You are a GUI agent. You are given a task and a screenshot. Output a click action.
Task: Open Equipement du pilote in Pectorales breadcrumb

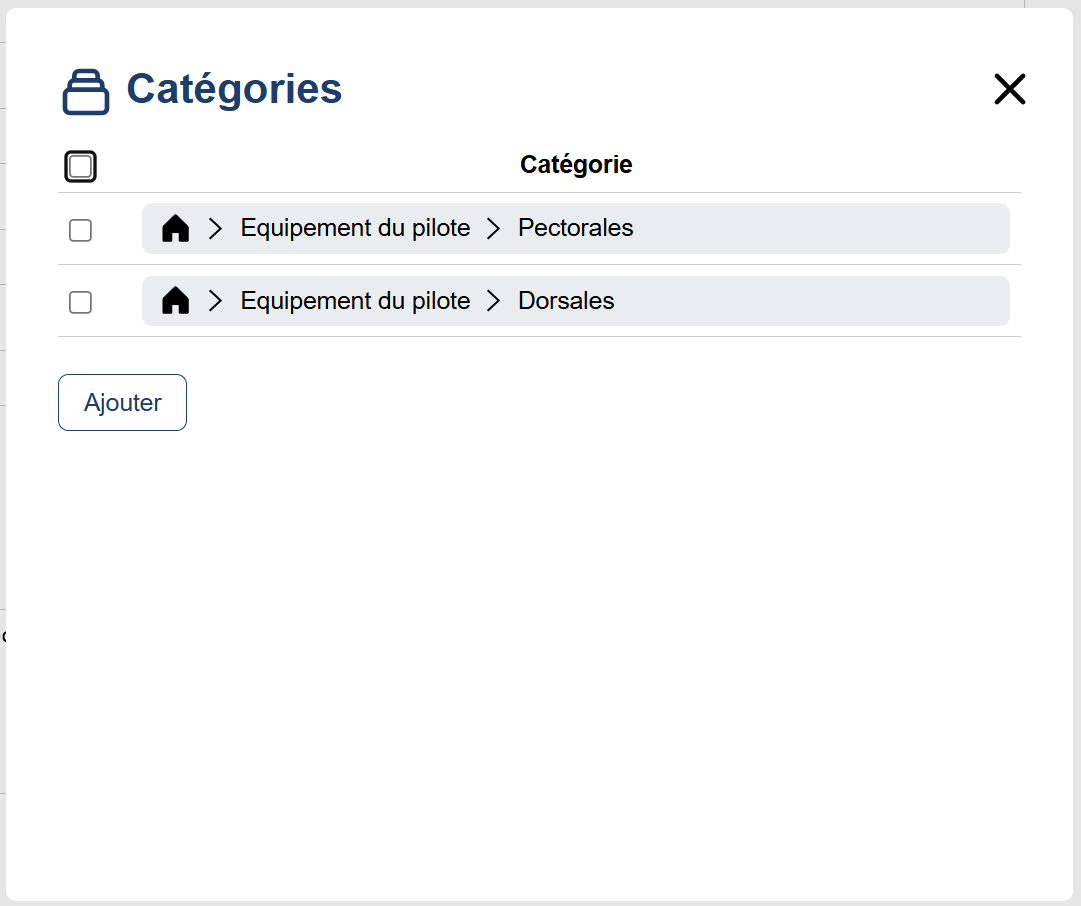point(355,228)
